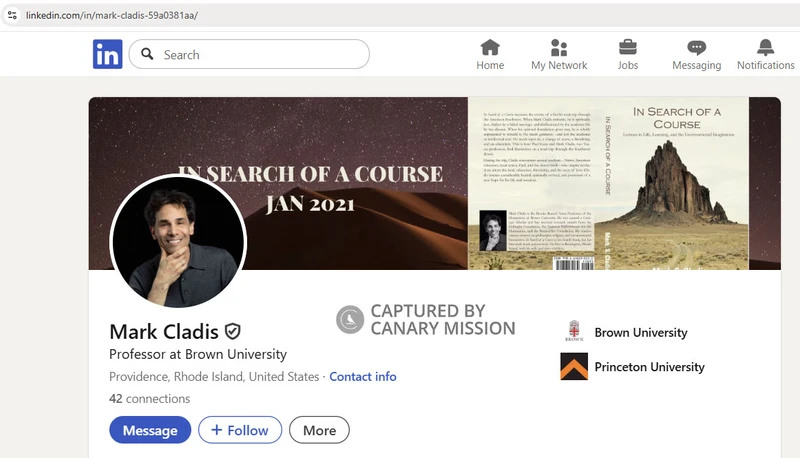The height and width of the screenshot is (458, 800).
Task: Select the linkedin.com URL in address bar
Action: coord(112,15)
